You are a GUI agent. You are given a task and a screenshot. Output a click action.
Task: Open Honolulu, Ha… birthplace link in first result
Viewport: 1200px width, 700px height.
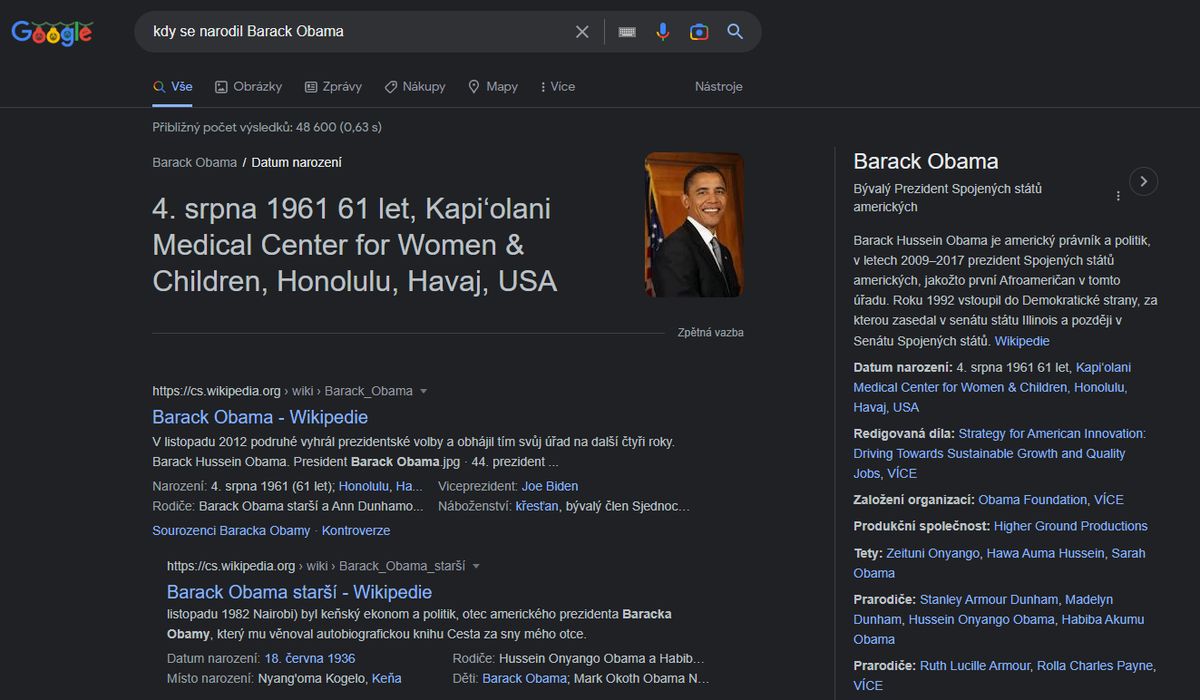[381, 486]
